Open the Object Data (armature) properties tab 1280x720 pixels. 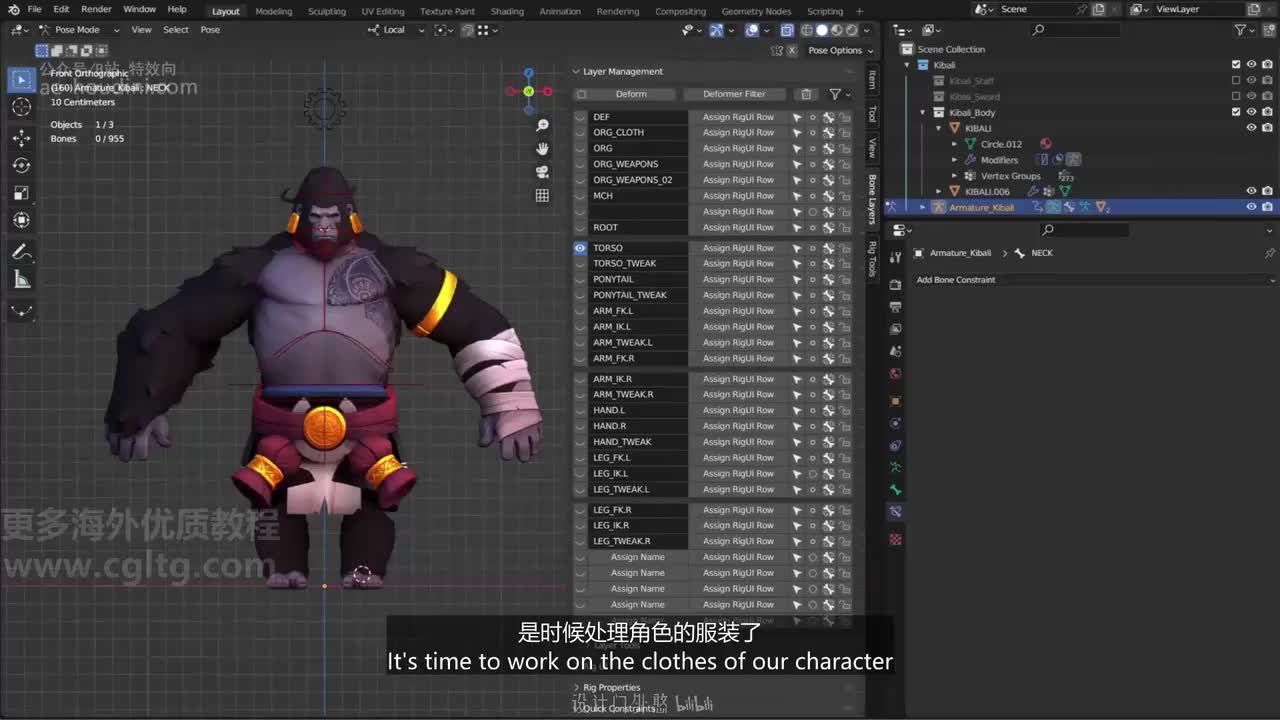coord(895,467)
